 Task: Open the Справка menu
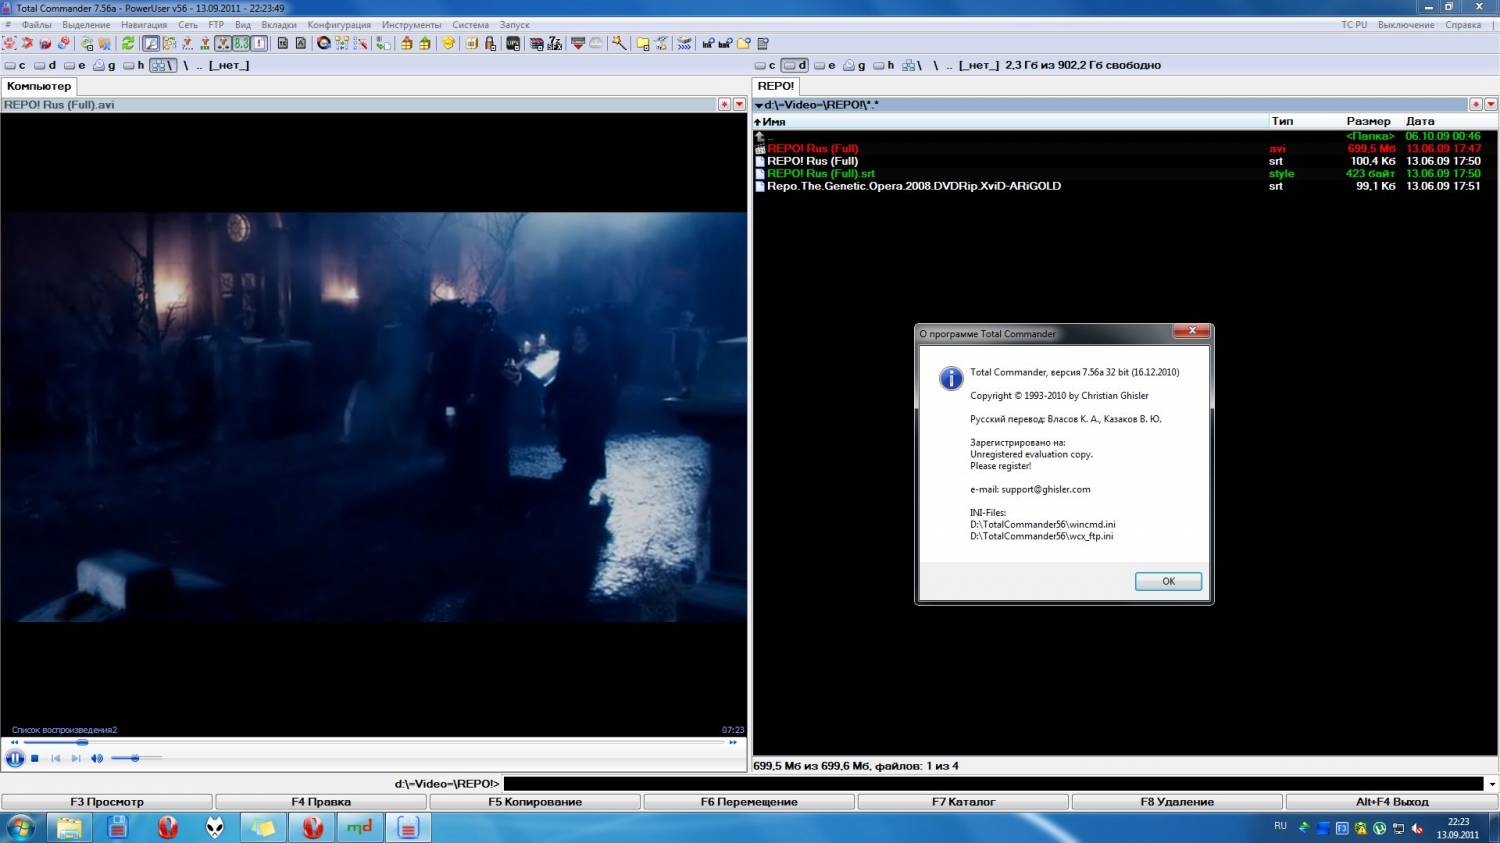pyautogui.click(x=1463, y=25)
